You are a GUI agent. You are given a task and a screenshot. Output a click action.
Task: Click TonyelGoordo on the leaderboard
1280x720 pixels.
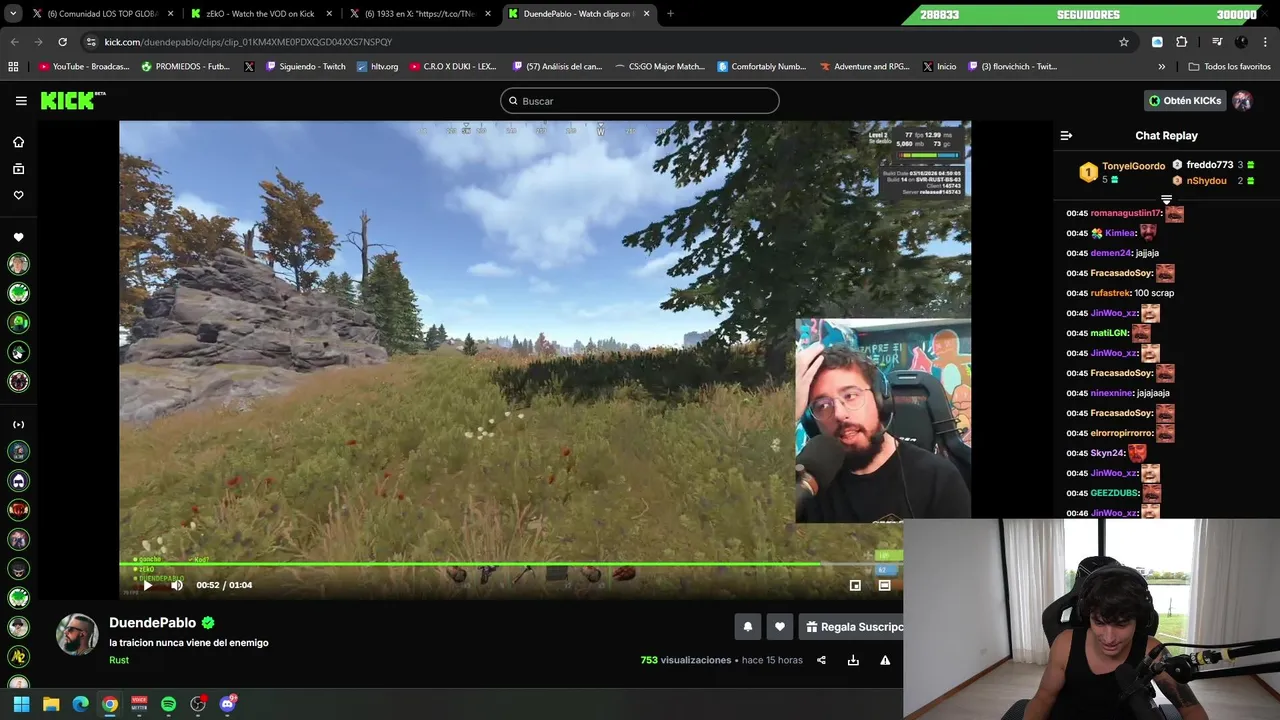click(1133, 166)
